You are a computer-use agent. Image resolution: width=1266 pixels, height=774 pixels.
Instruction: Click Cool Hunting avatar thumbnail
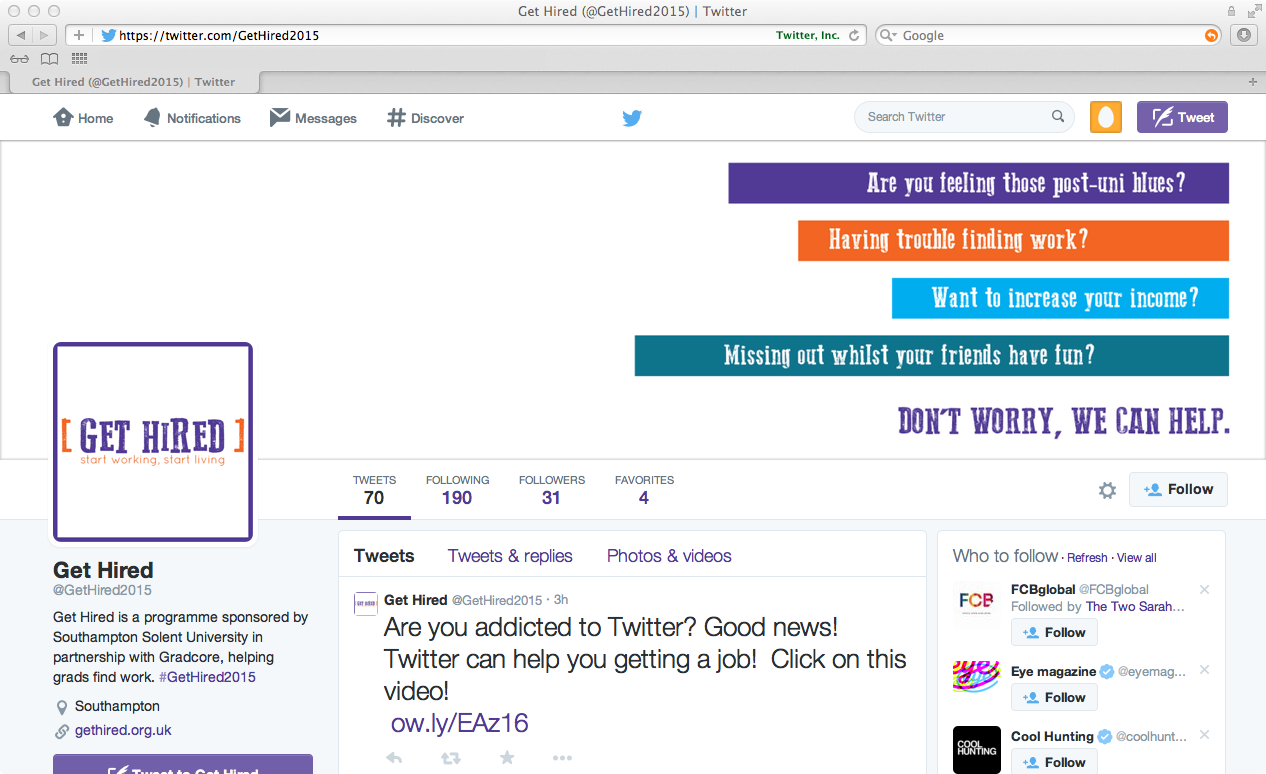point(977,750)
